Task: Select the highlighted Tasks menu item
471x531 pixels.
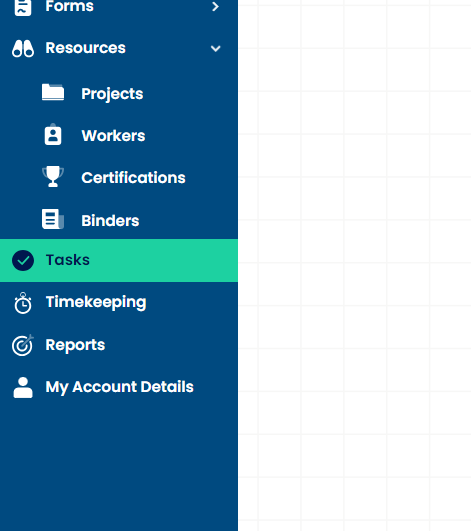Action: 119,260
